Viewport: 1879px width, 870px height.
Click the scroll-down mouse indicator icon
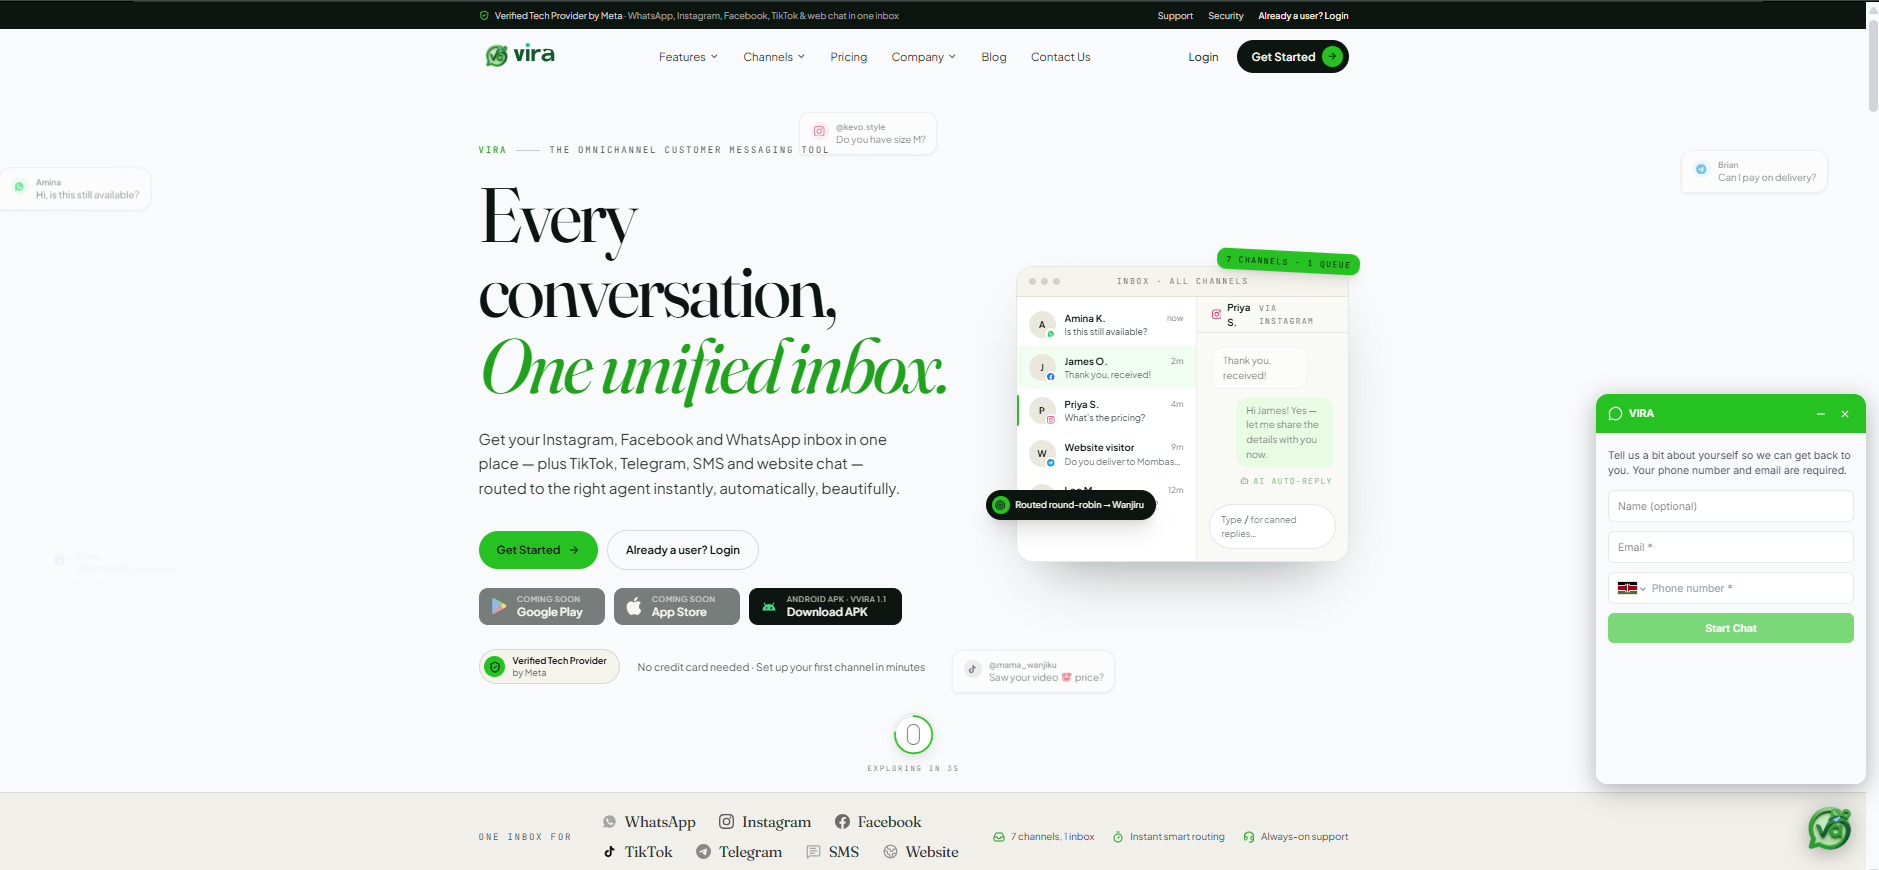click(x=913, y=735)
